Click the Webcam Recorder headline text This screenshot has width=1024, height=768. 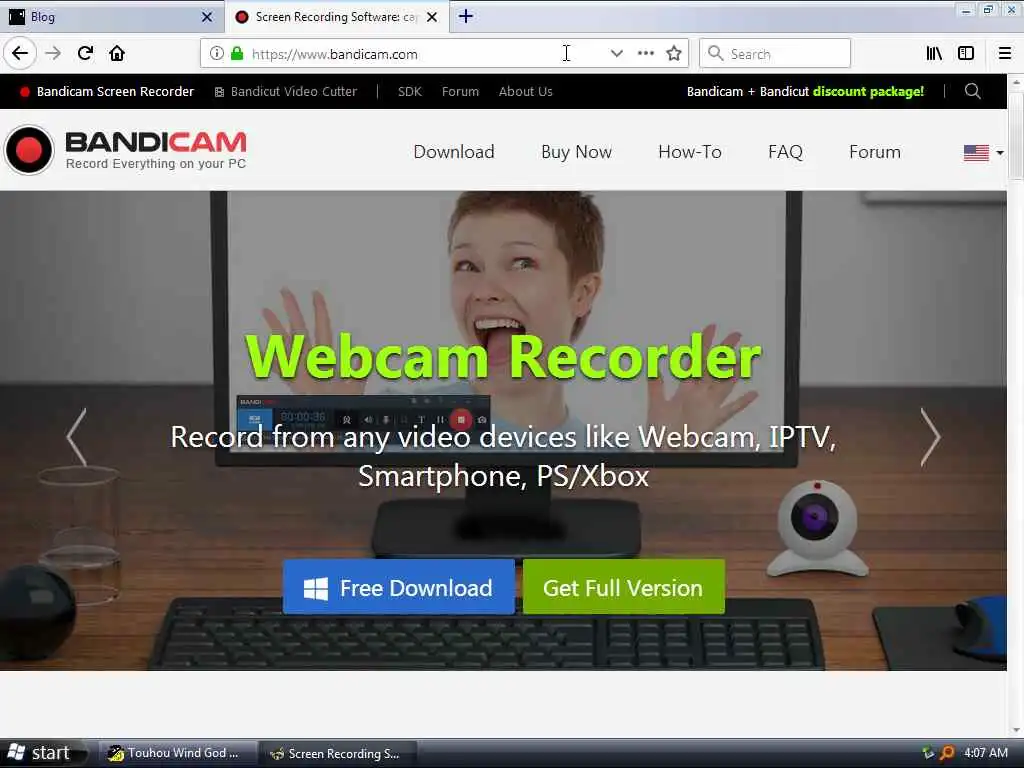504,357
